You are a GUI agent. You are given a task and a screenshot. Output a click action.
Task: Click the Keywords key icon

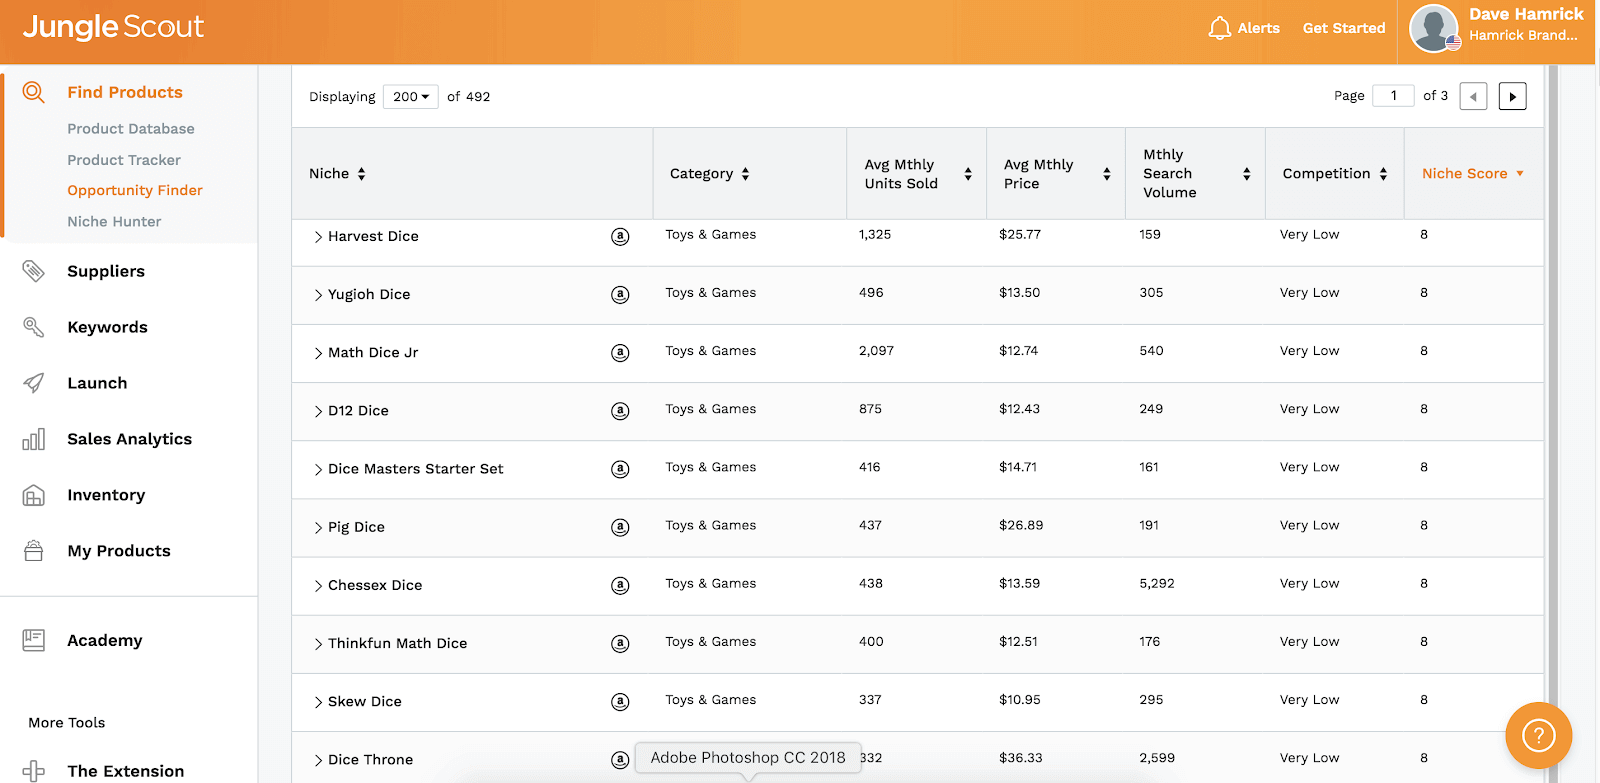tap(34, 327)
